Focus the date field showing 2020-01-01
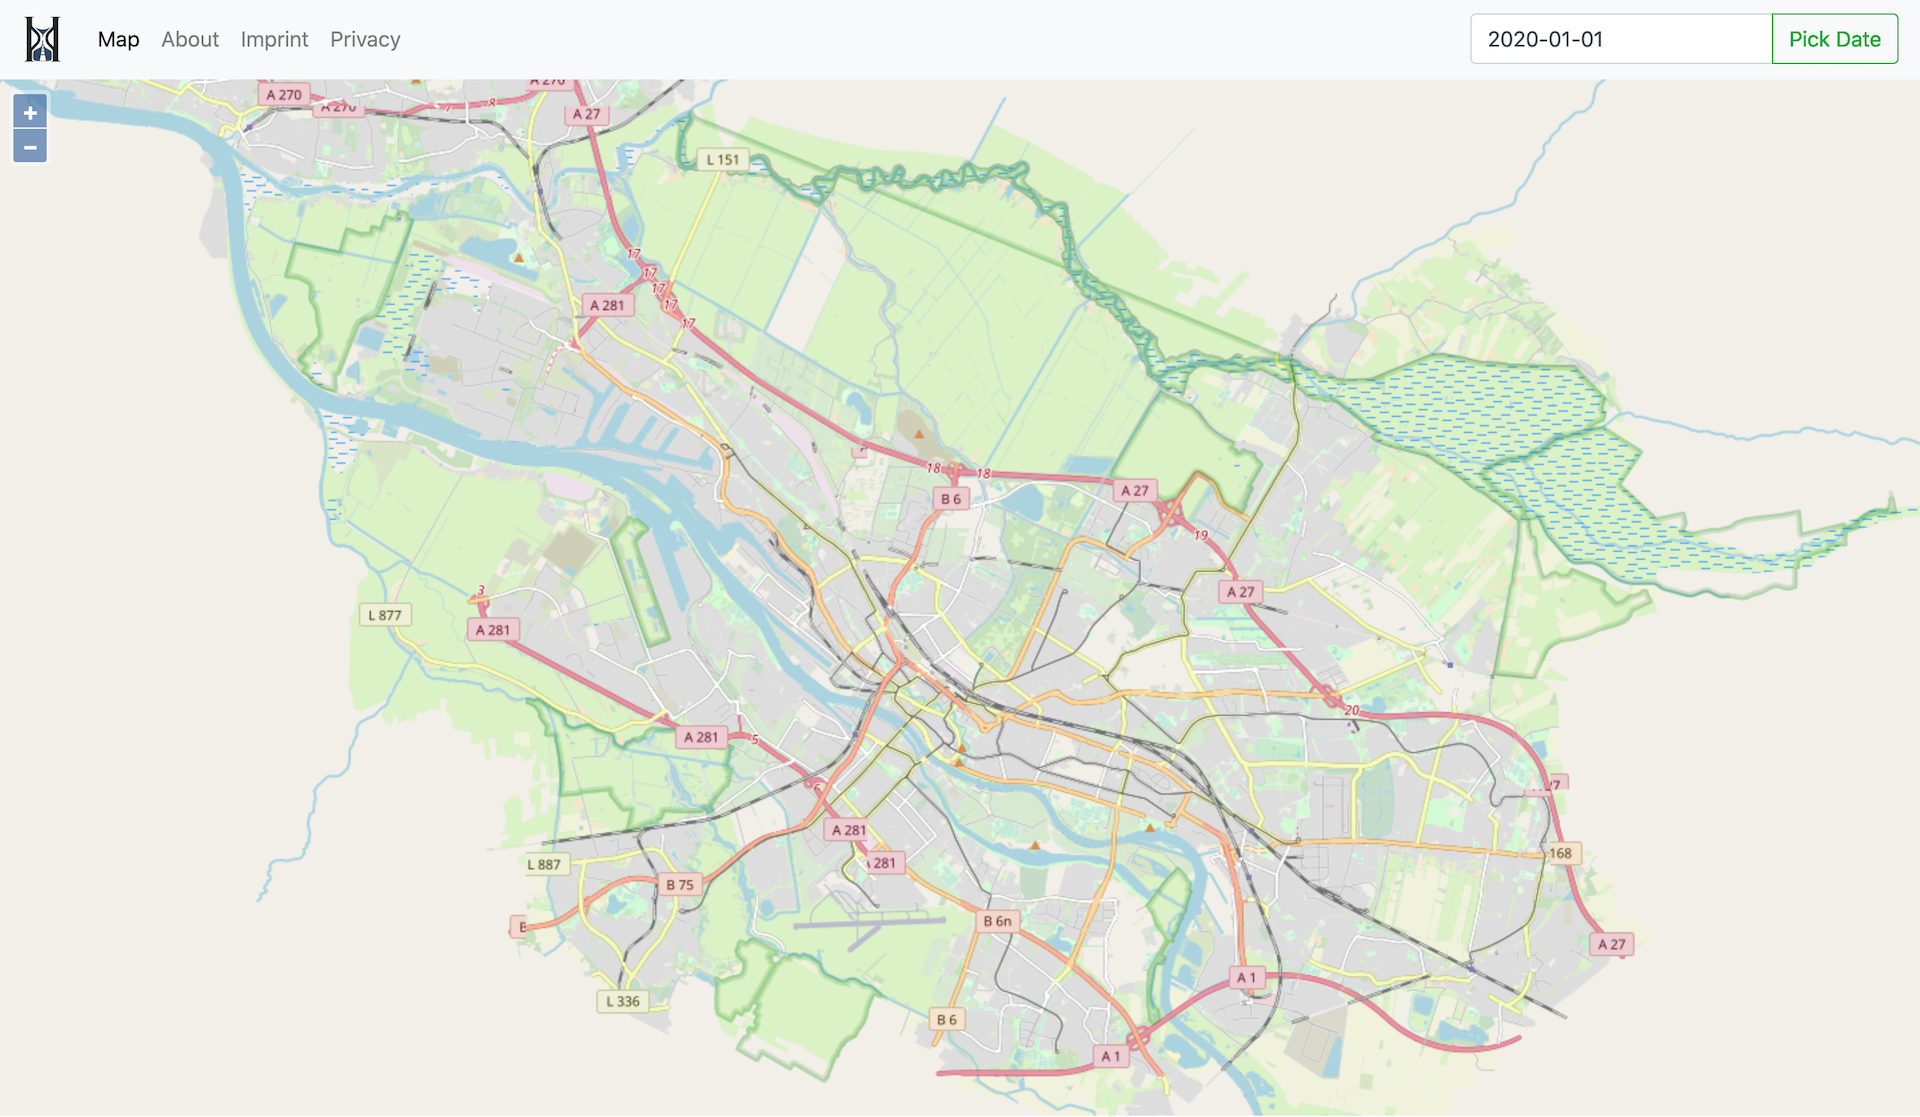 coord(1620,39)
